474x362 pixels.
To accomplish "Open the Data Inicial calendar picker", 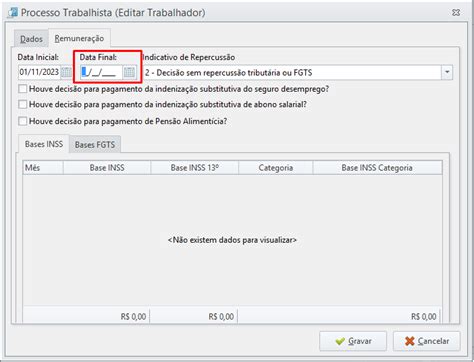I will point(66,72).
